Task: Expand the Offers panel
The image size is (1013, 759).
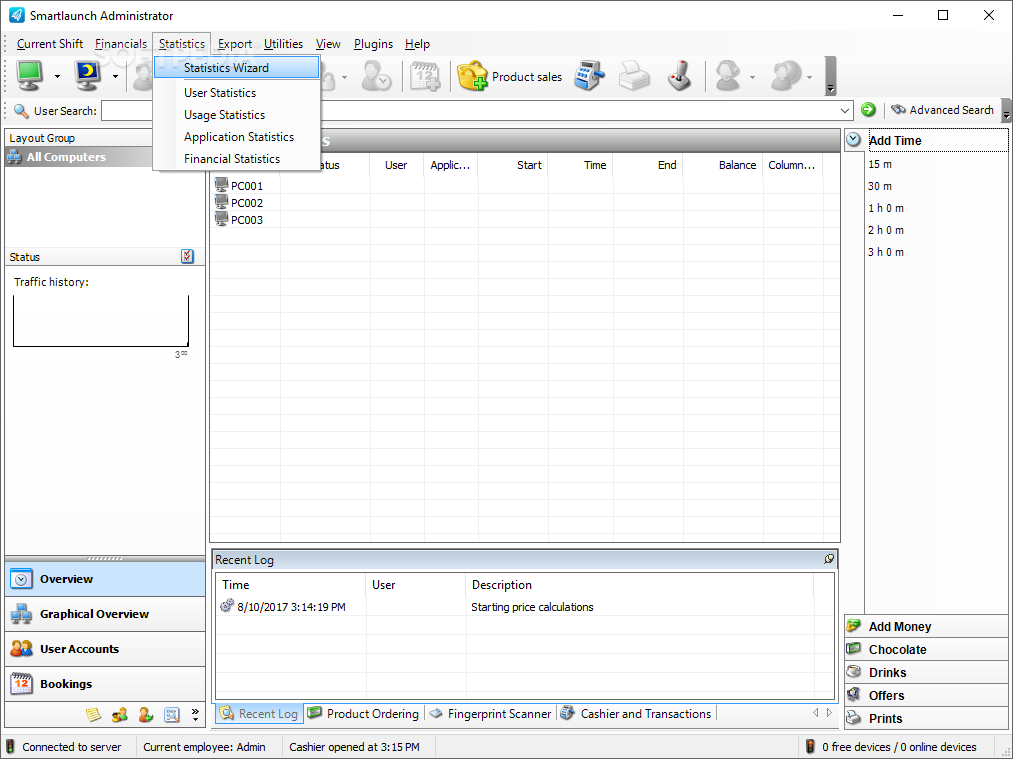Action: click(926, 696)
